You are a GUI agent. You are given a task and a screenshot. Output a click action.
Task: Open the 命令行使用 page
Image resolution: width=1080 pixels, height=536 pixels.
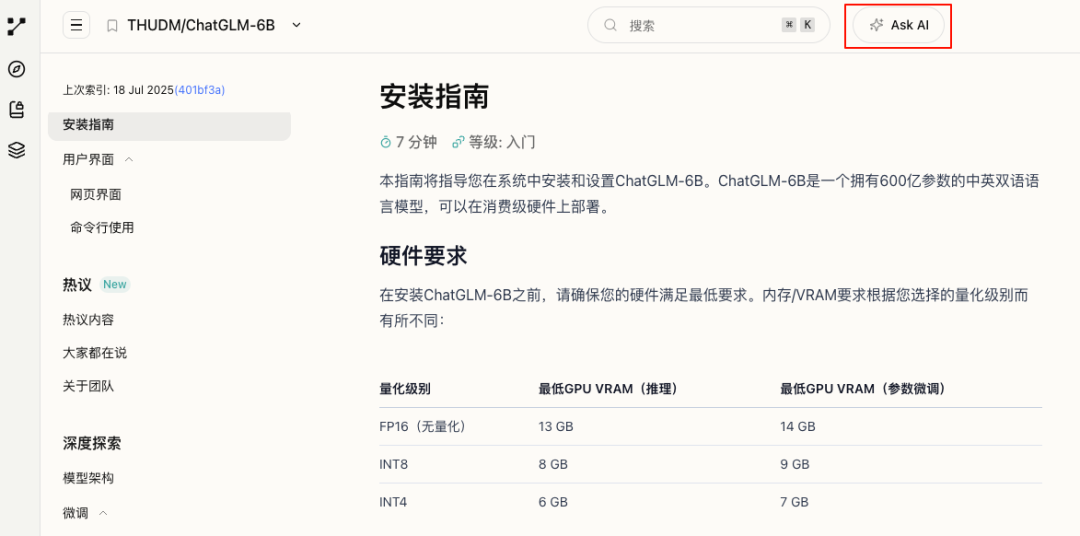pyautogui.click(x=102, y=228)
